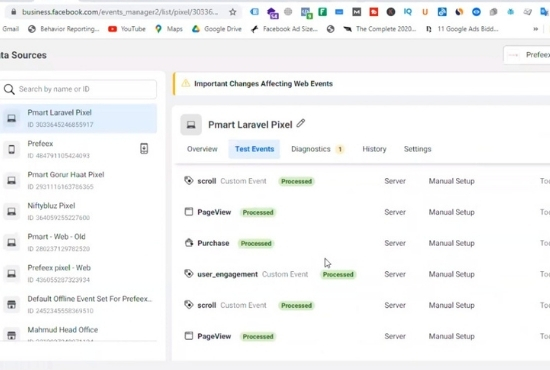Viewport: 550px width, 370px height.
Task: Click the Purchase event name
Action: pos(213,243)
